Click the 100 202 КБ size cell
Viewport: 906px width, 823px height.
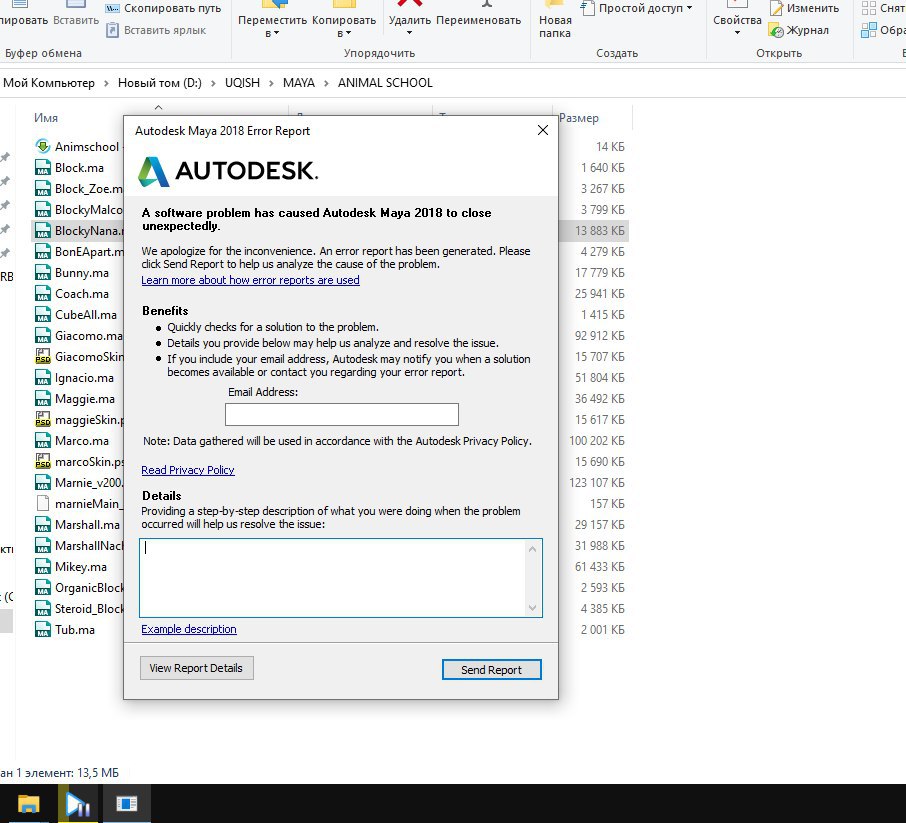pos(597,440)
